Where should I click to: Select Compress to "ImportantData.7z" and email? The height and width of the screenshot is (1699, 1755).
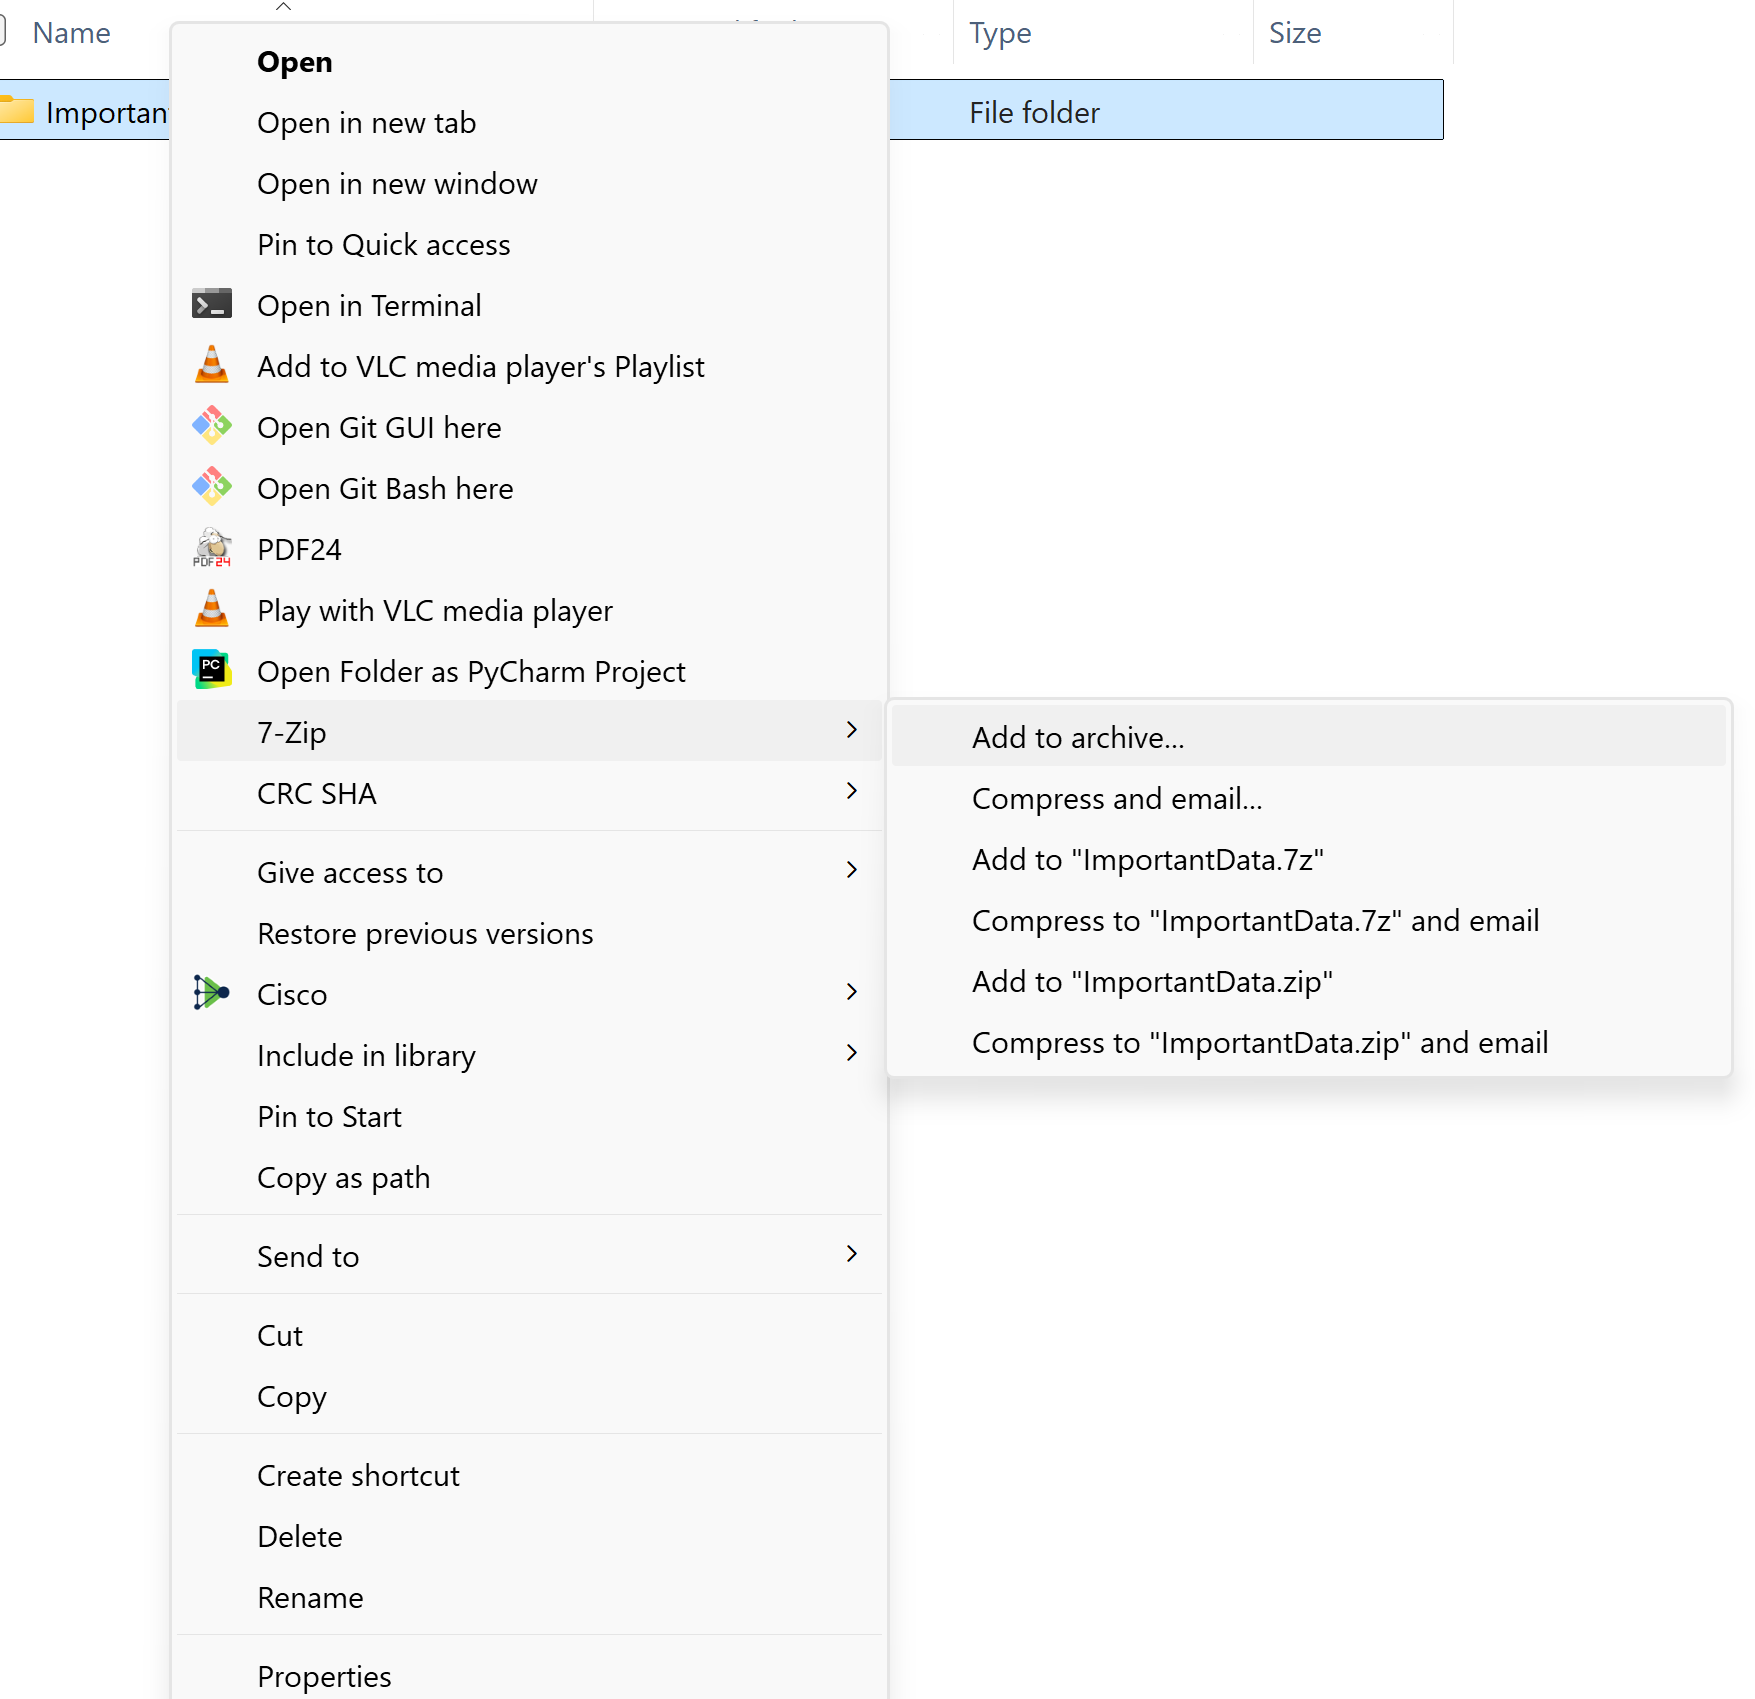(x=1255, y=921)
